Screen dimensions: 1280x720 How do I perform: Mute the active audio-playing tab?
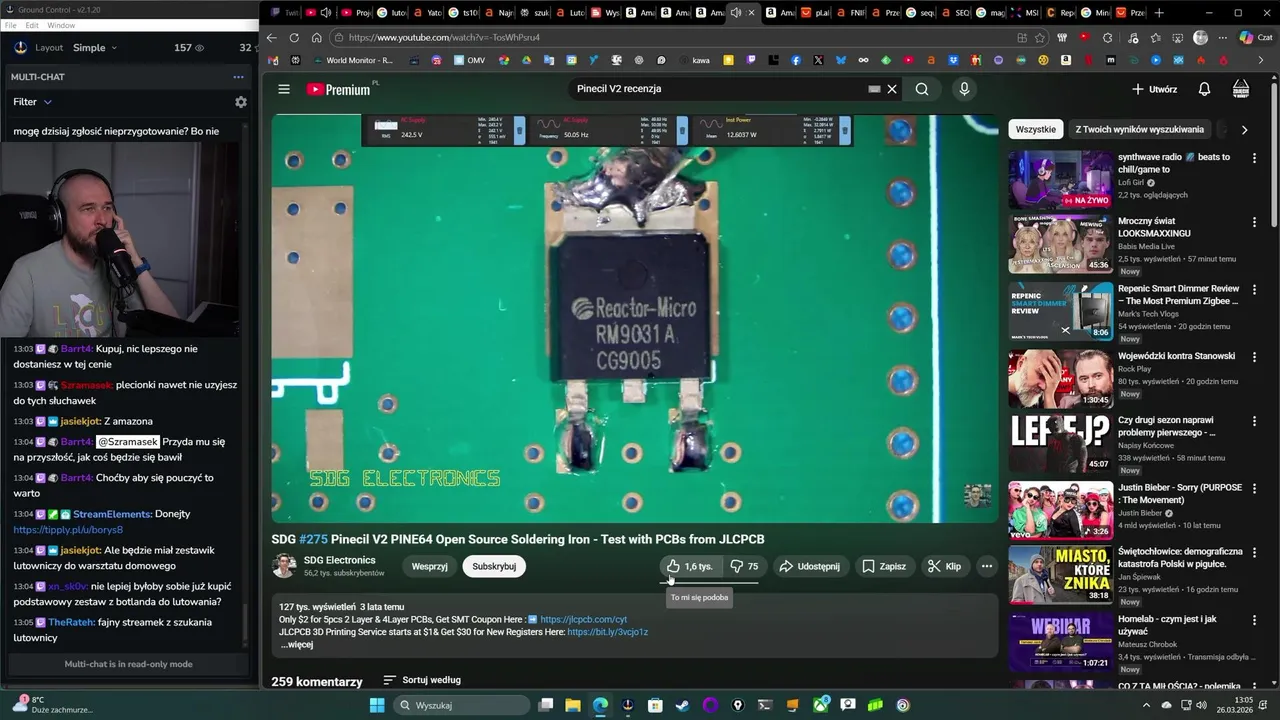click(736, 13)
